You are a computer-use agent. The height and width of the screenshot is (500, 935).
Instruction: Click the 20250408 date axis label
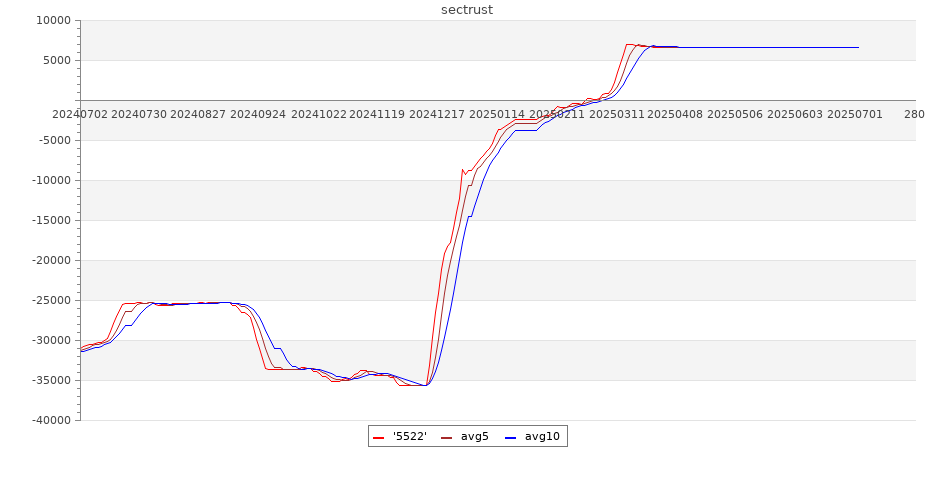pyautogui.click(x=675, y=114)
